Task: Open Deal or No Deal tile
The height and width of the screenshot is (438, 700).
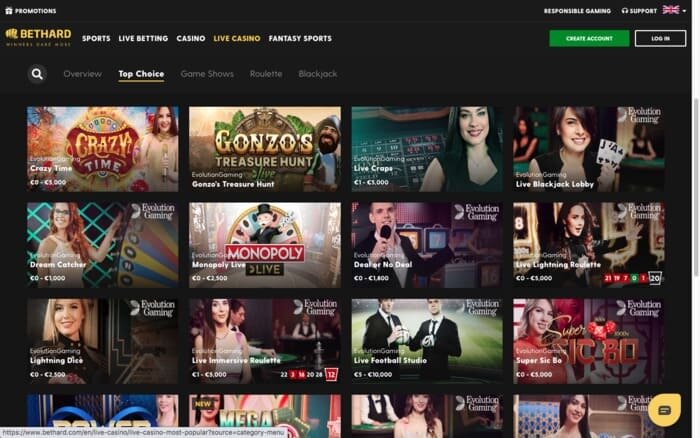Action: pyautogui.click(x=427, y=245)
